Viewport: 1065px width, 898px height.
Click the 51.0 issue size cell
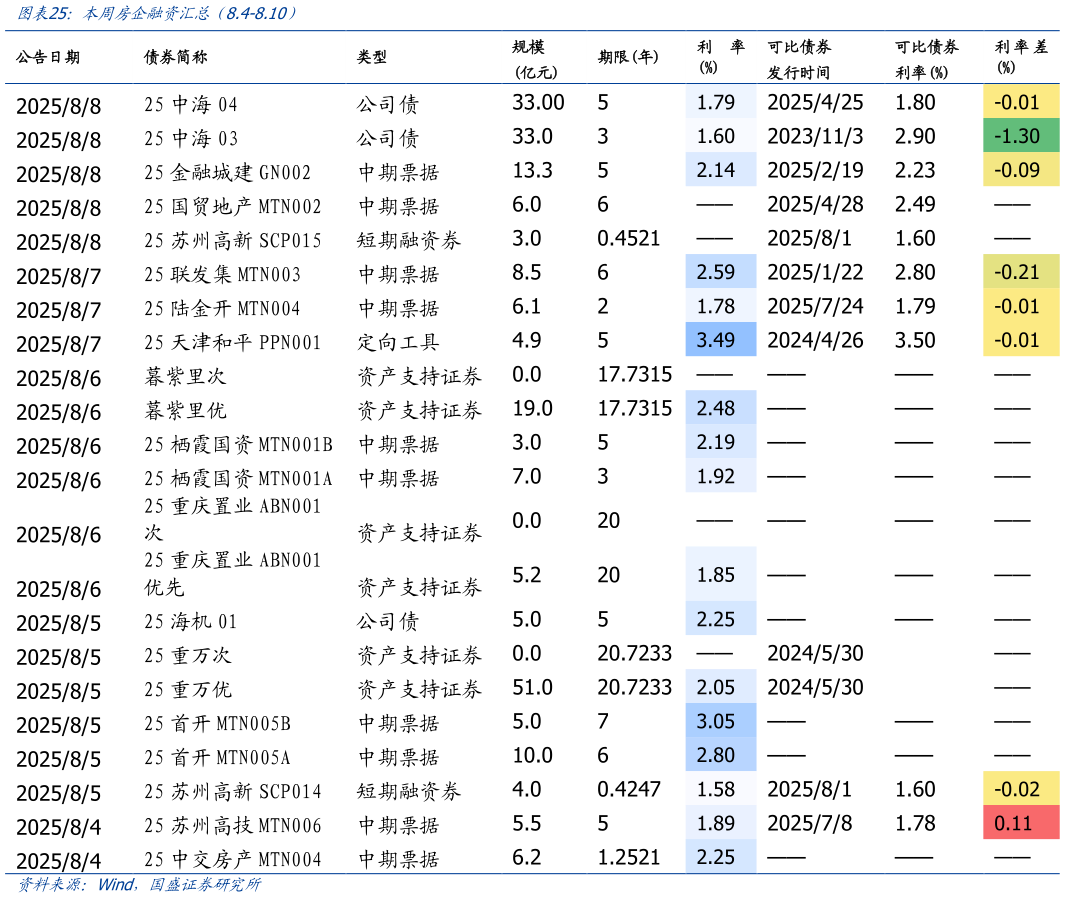click(532, 687)
